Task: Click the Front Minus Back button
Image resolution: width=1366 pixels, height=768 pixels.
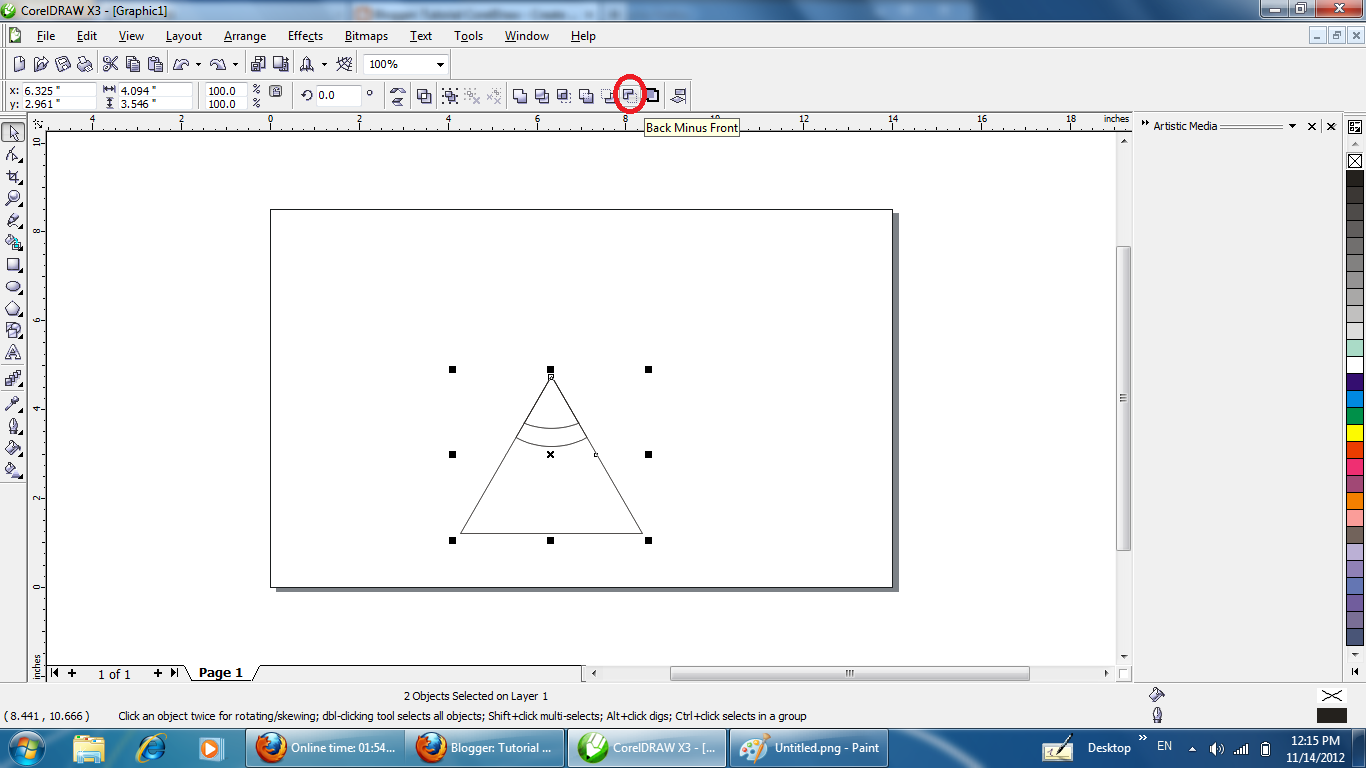Action: tap(608, 96)
